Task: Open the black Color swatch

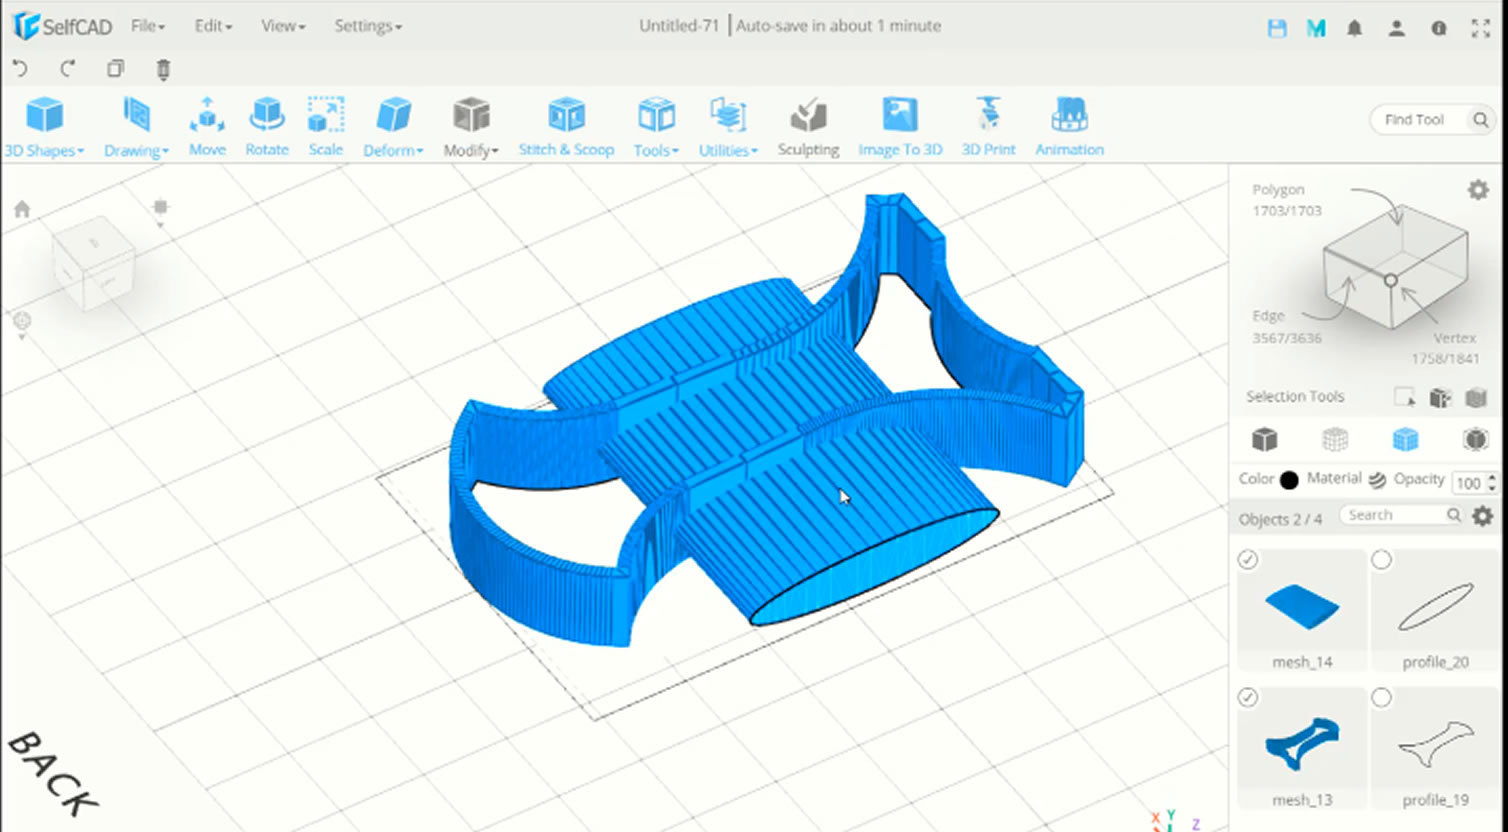Action: click(1289, 480)
